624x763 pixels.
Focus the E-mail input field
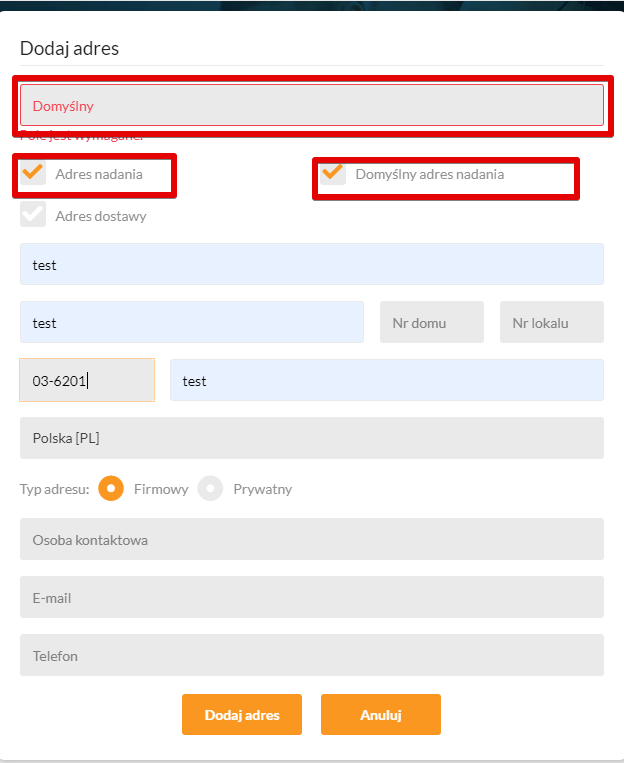point(311,598)
